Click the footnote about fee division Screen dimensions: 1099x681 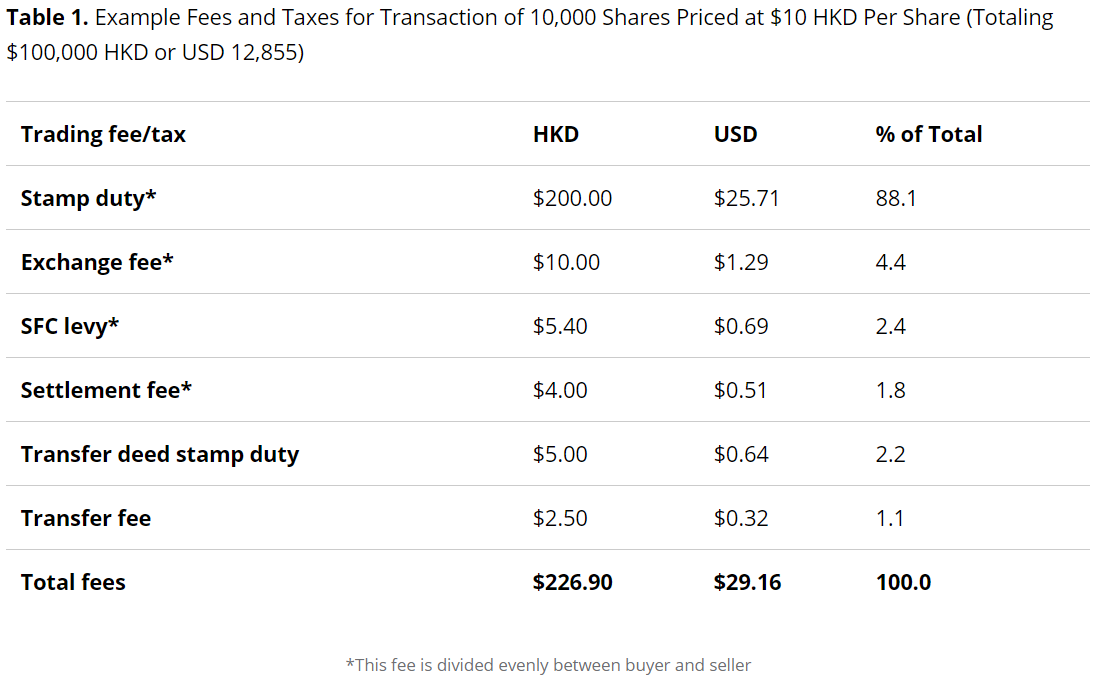pyautogui.click(x=548, y=665)
